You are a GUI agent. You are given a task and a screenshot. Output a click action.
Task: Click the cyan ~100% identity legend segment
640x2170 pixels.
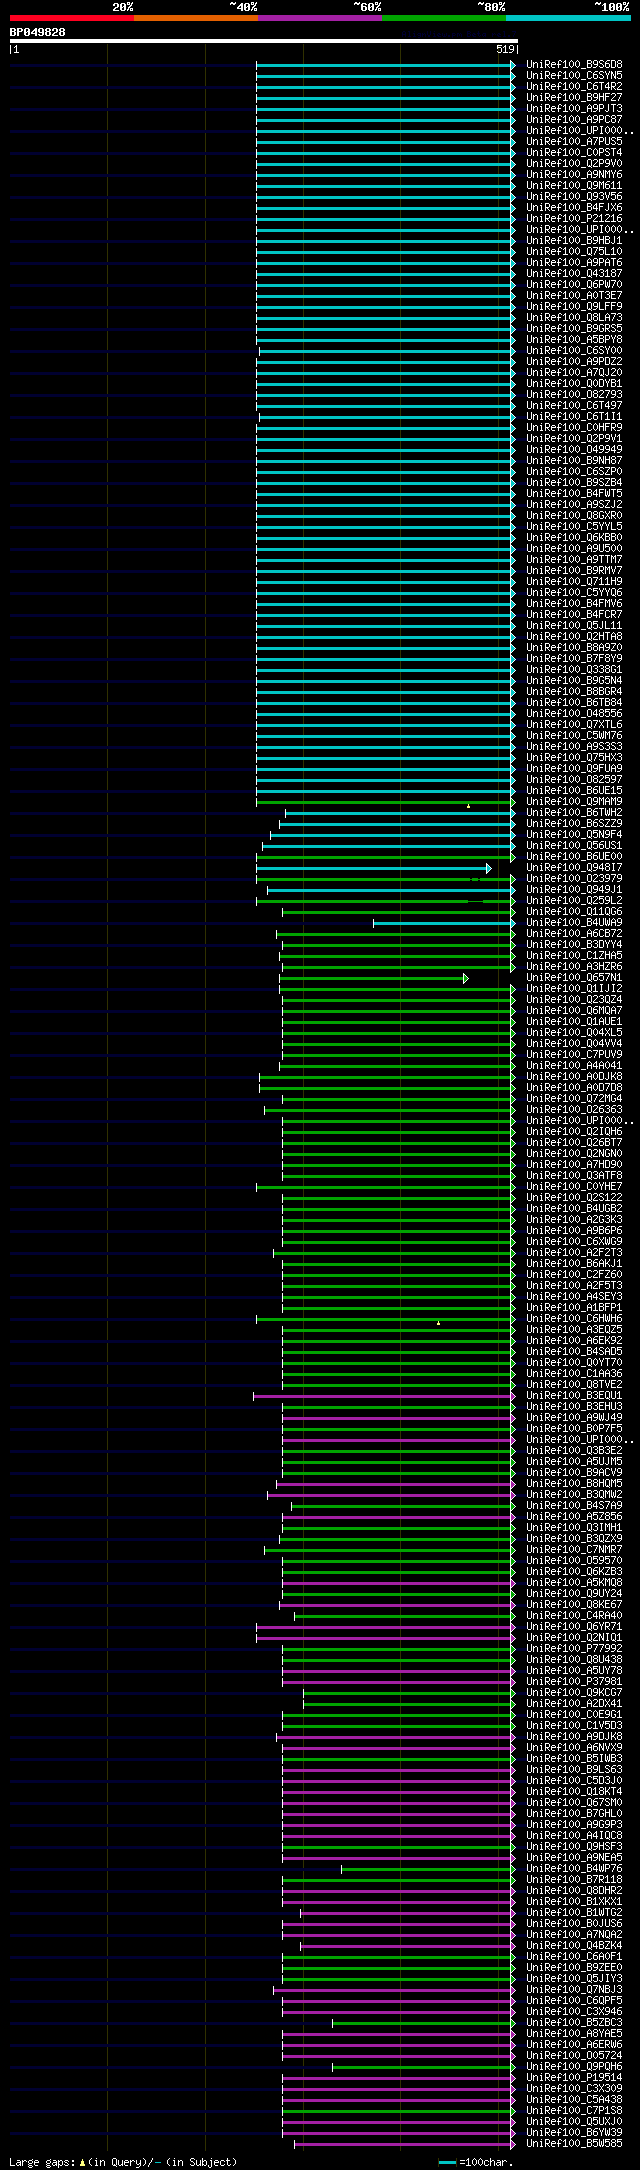click(568, 17)
